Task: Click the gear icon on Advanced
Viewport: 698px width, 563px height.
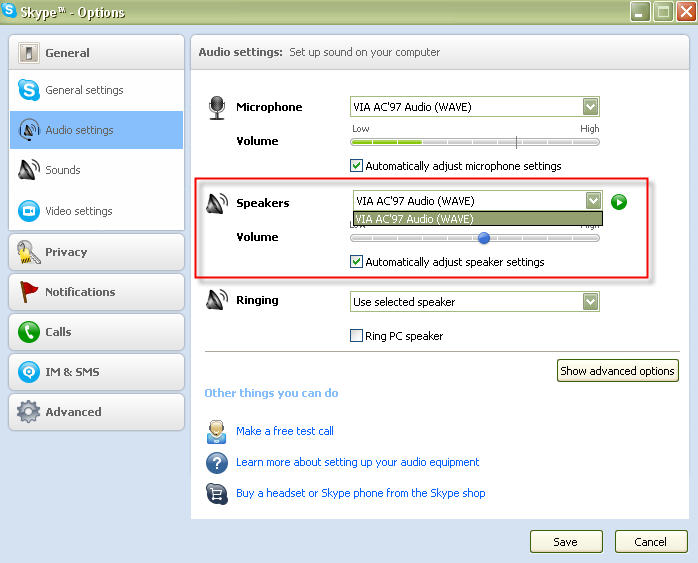Action: [x=28, y=412]
